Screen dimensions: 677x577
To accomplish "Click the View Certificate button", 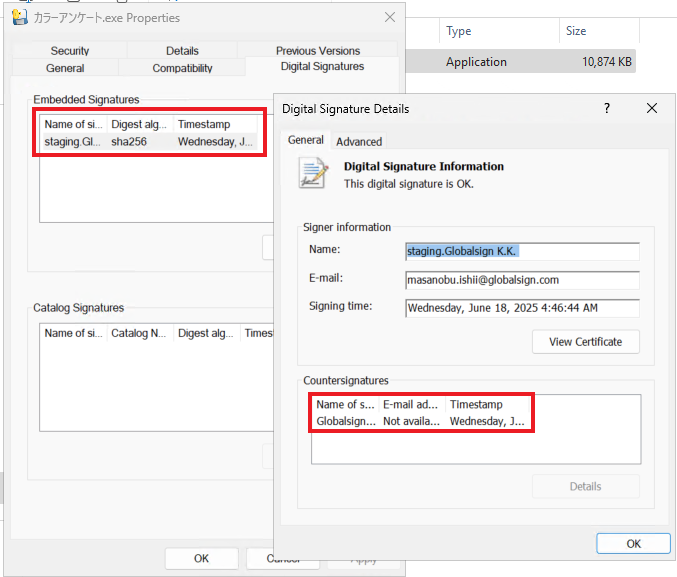I will coord(585,342).
